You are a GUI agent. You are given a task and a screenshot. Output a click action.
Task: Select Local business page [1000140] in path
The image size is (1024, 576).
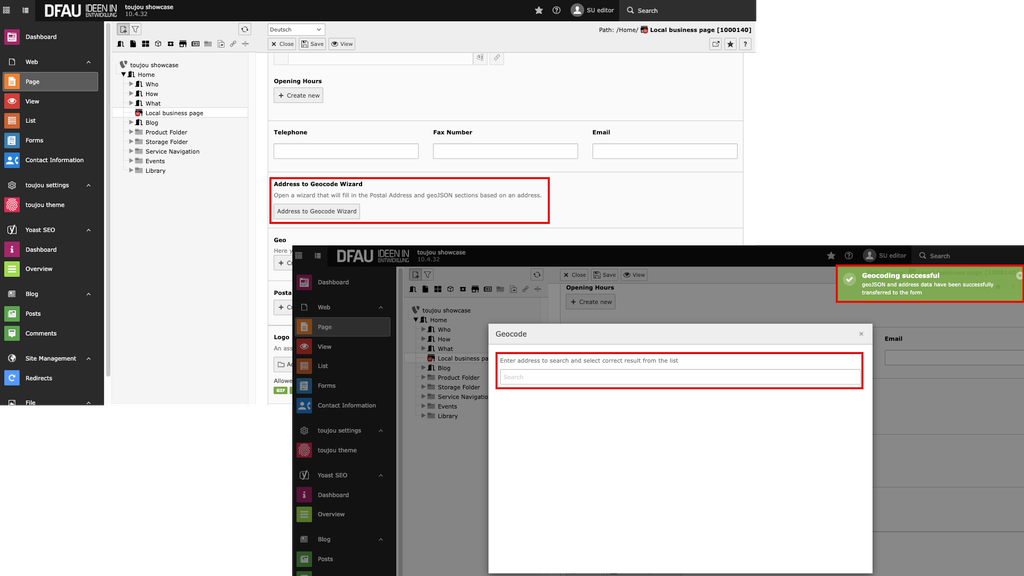point(700,30)
